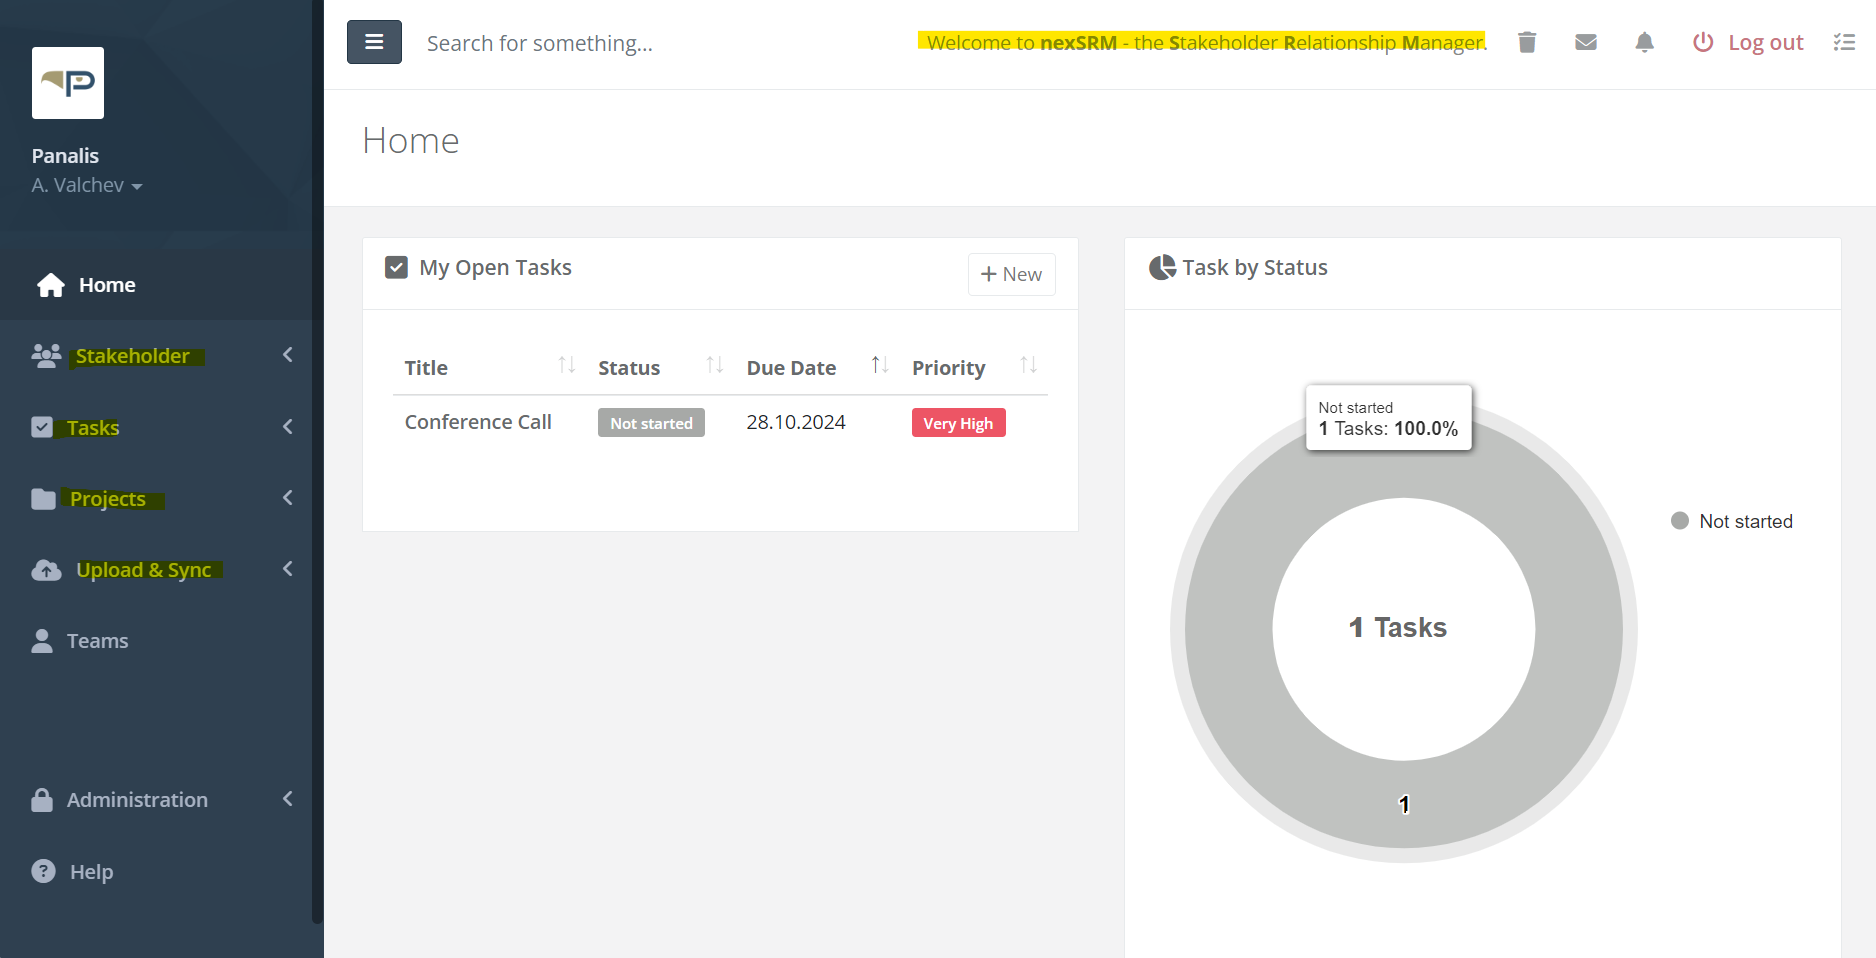
Task: Click the pie chart icon beside Task by Status
Action: point(1162,267)
